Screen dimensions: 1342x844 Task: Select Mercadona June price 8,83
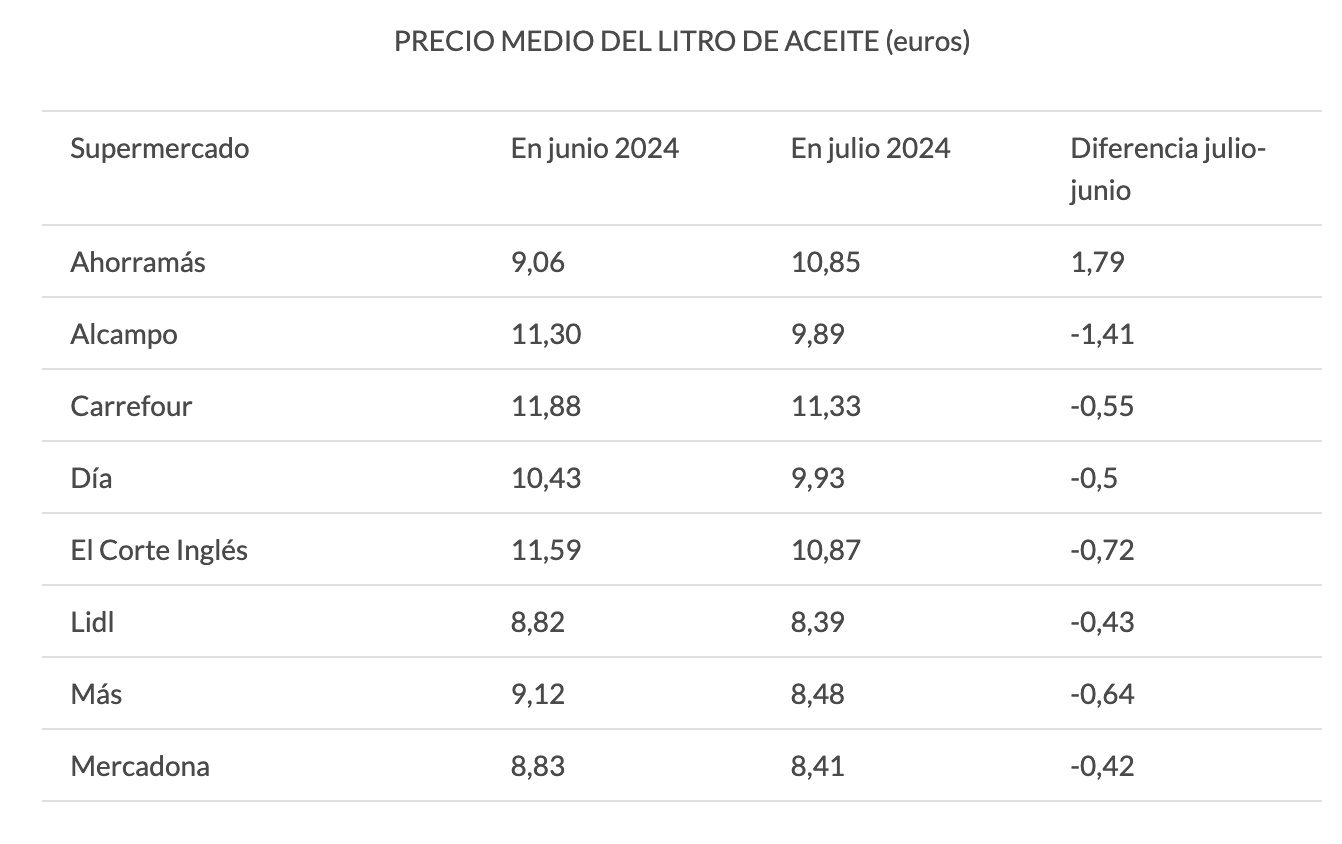537,766
